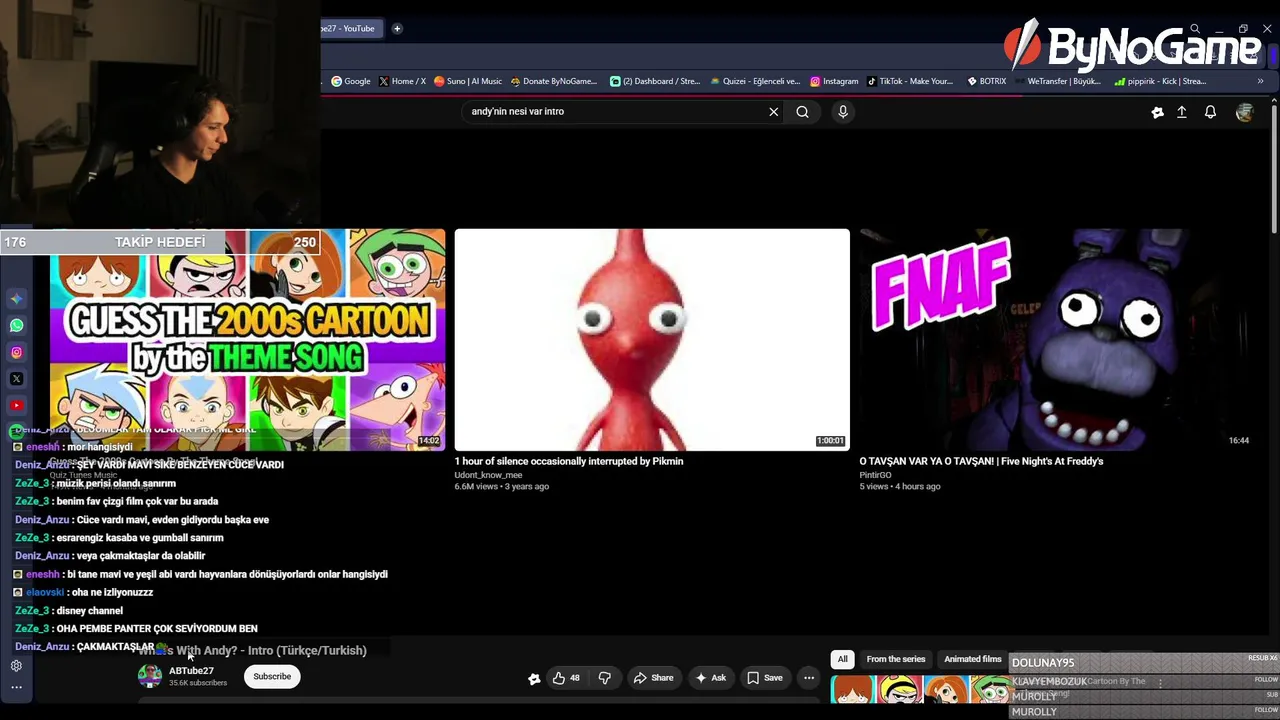Expand the hidden bookmarks overflow chevron

pos(1260,81)
